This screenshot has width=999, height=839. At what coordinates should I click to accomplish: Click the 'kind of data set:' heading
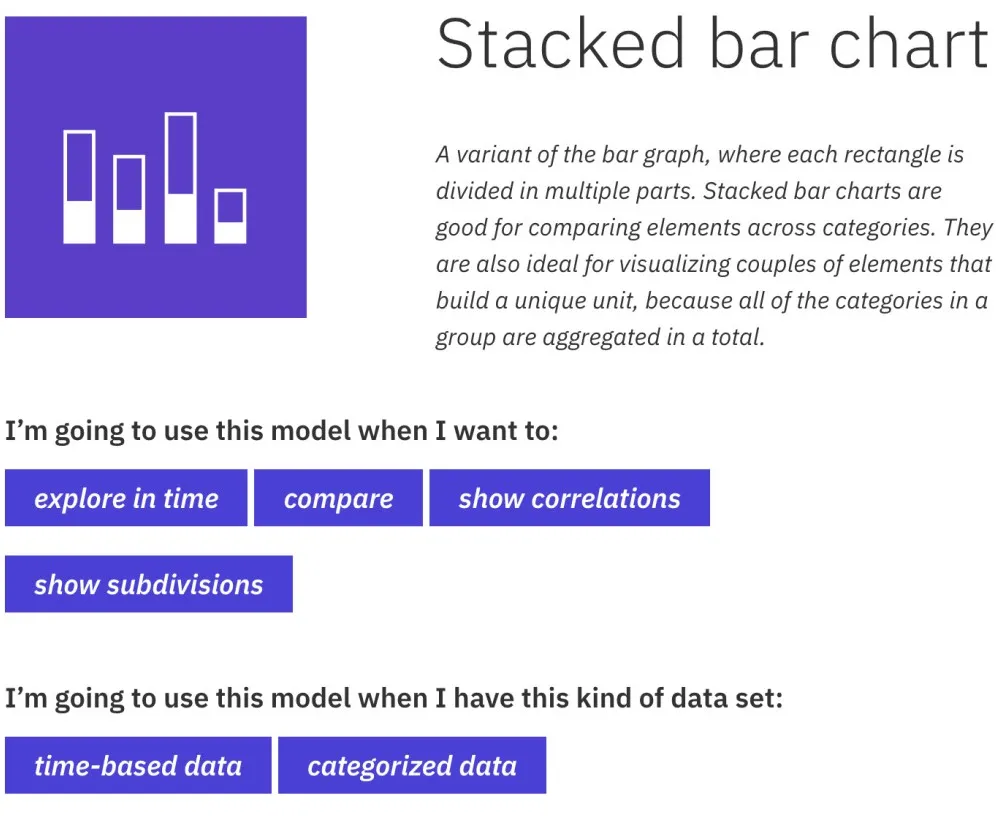394,699
